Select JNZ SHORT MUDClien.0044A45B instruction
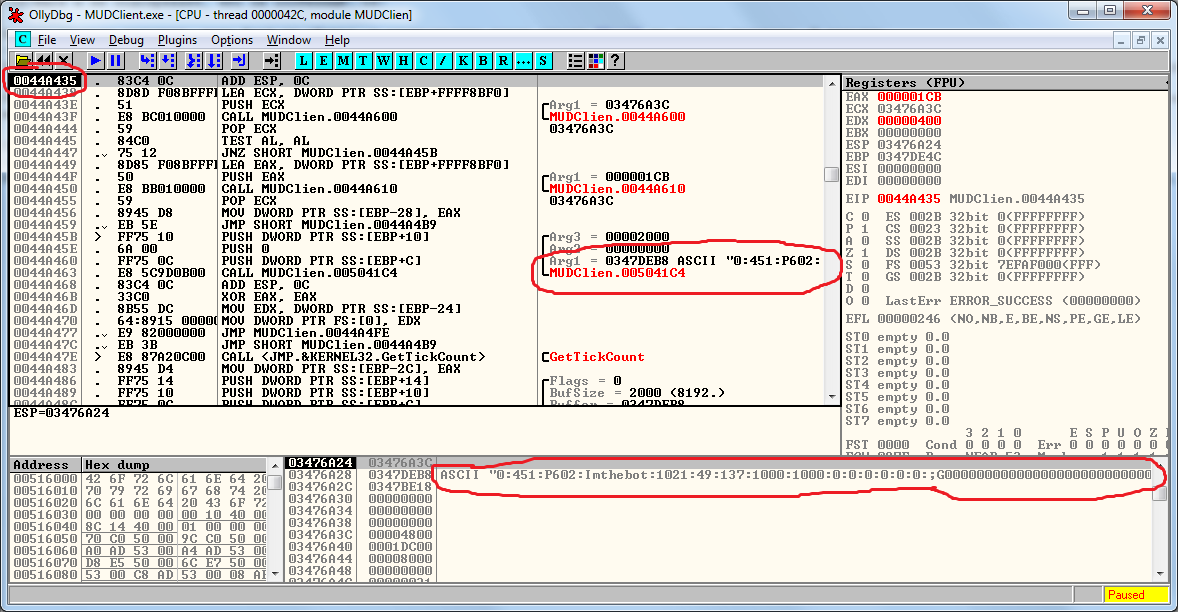Screen dimensions: 1178x612 pyautogui.click(x=319, y=152)
